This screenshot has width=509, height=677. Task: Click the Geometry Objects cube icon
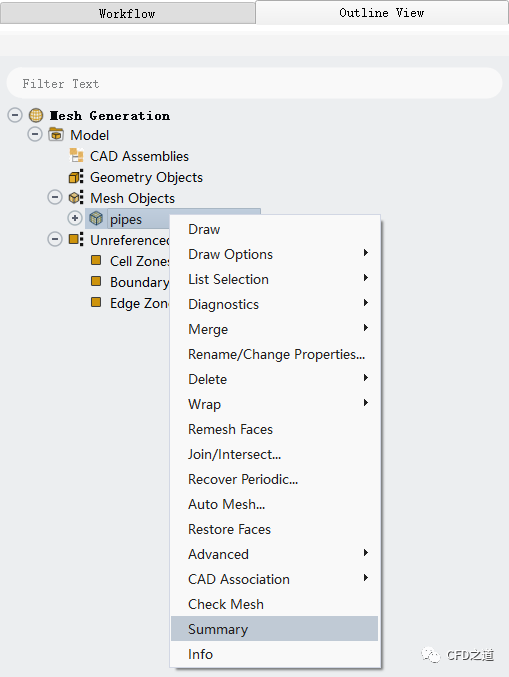click(76, 177)
